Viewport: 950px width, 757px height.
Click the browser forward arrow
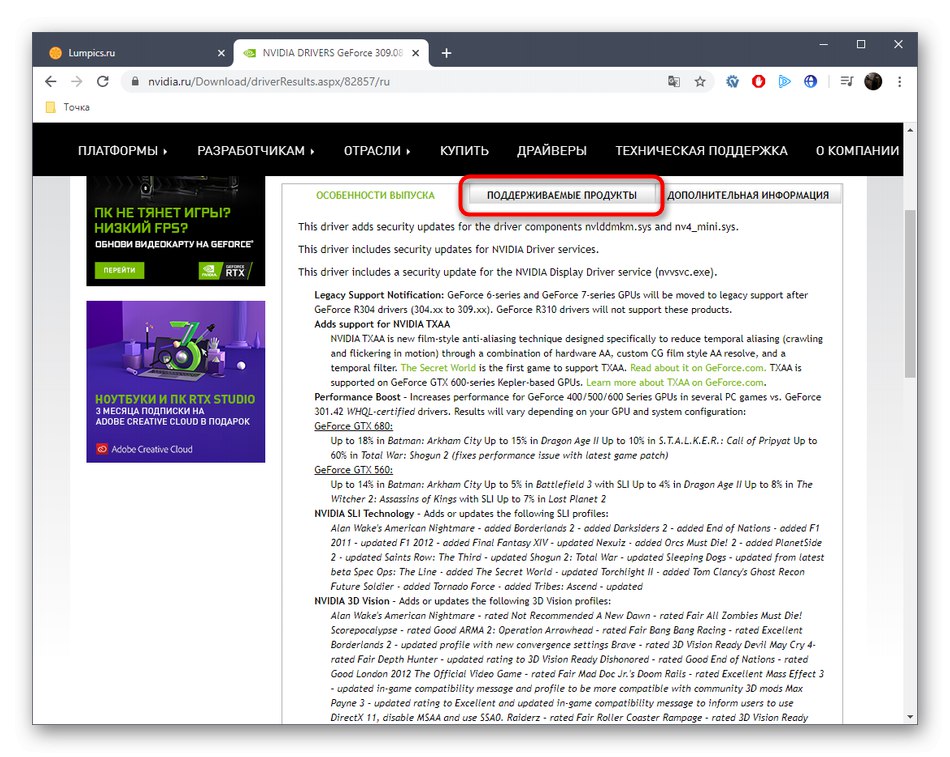(76, 82)
